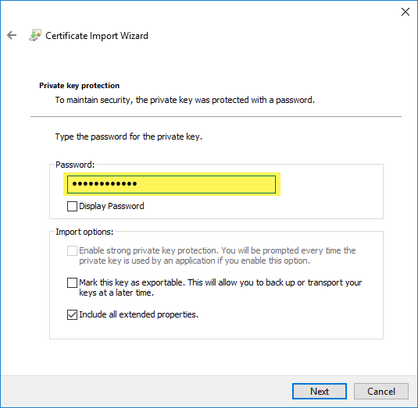Uncheck Include all extended properties checkbox
The height and width of the screenshot is (408, 418).
pyautogui.click(x=72, y=315)
